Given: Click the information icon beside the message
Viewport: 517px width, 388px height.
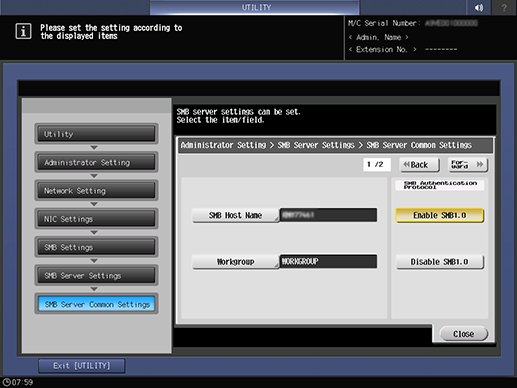Looking at the screenshot, I should point(23,32).
